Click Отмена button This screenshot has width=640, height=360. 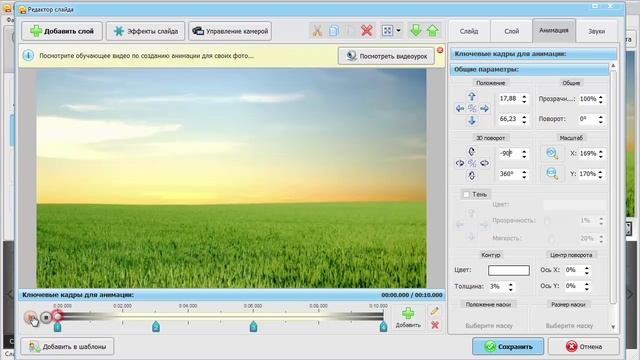[x=584, y=347]
